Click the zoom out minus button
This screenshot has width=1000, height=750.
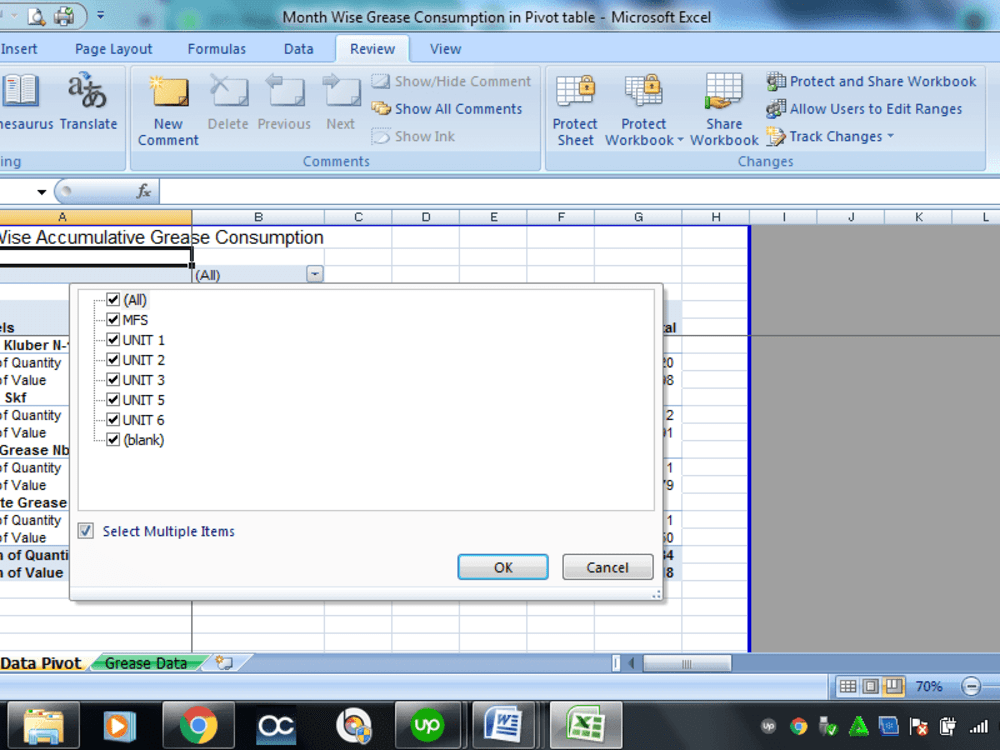(971, 687)
